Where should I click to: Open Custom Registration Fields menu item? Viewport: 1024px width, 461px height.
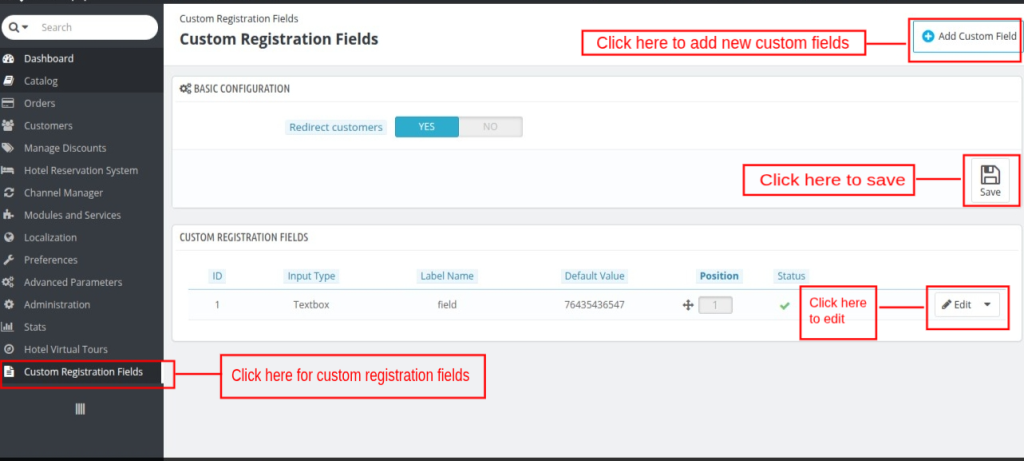point(82,372)
